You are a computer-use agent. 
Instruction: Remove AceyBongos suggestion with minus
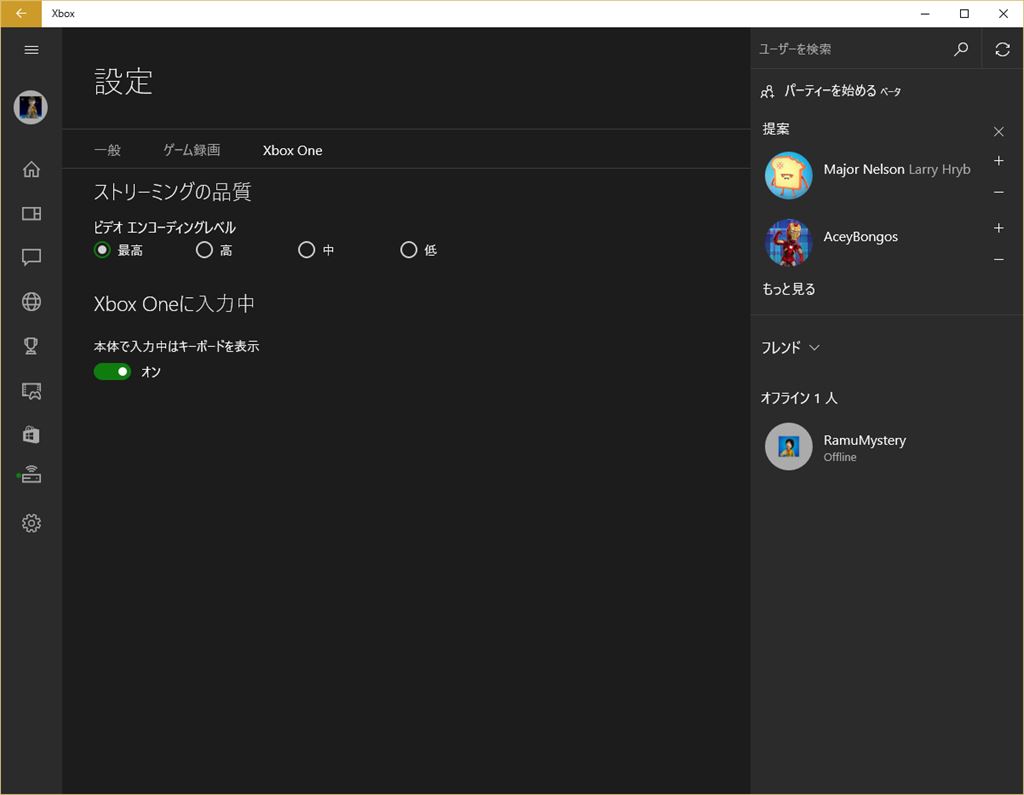[999, 259]
